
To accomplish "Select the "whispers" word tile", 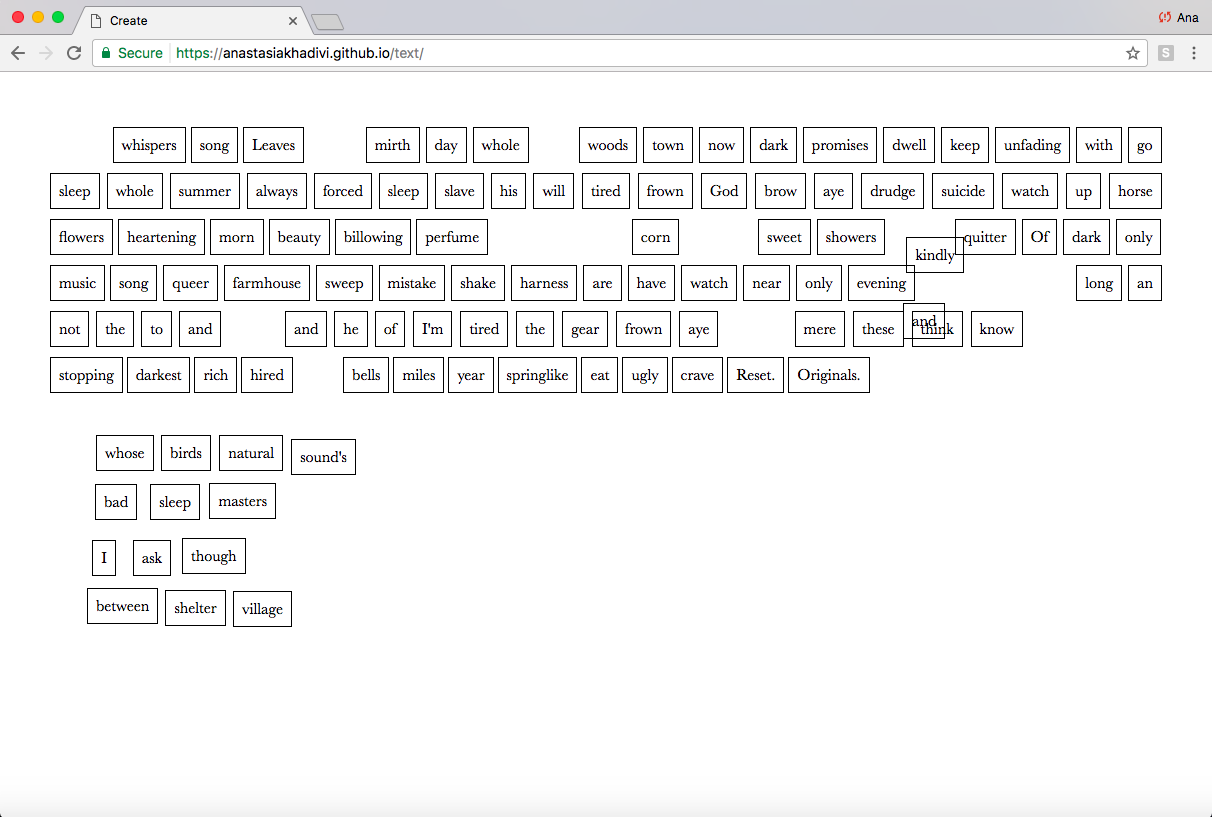I will [x=149, y=145].
